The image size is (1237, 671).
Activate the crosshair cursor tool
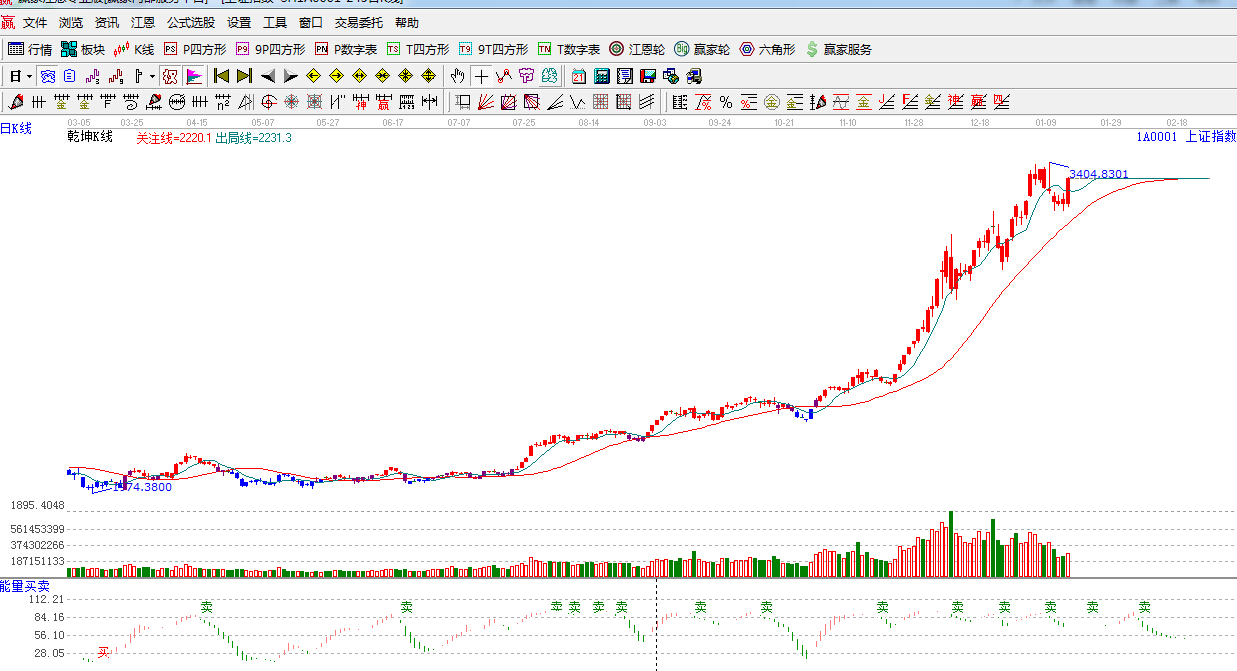coord(481,76)
